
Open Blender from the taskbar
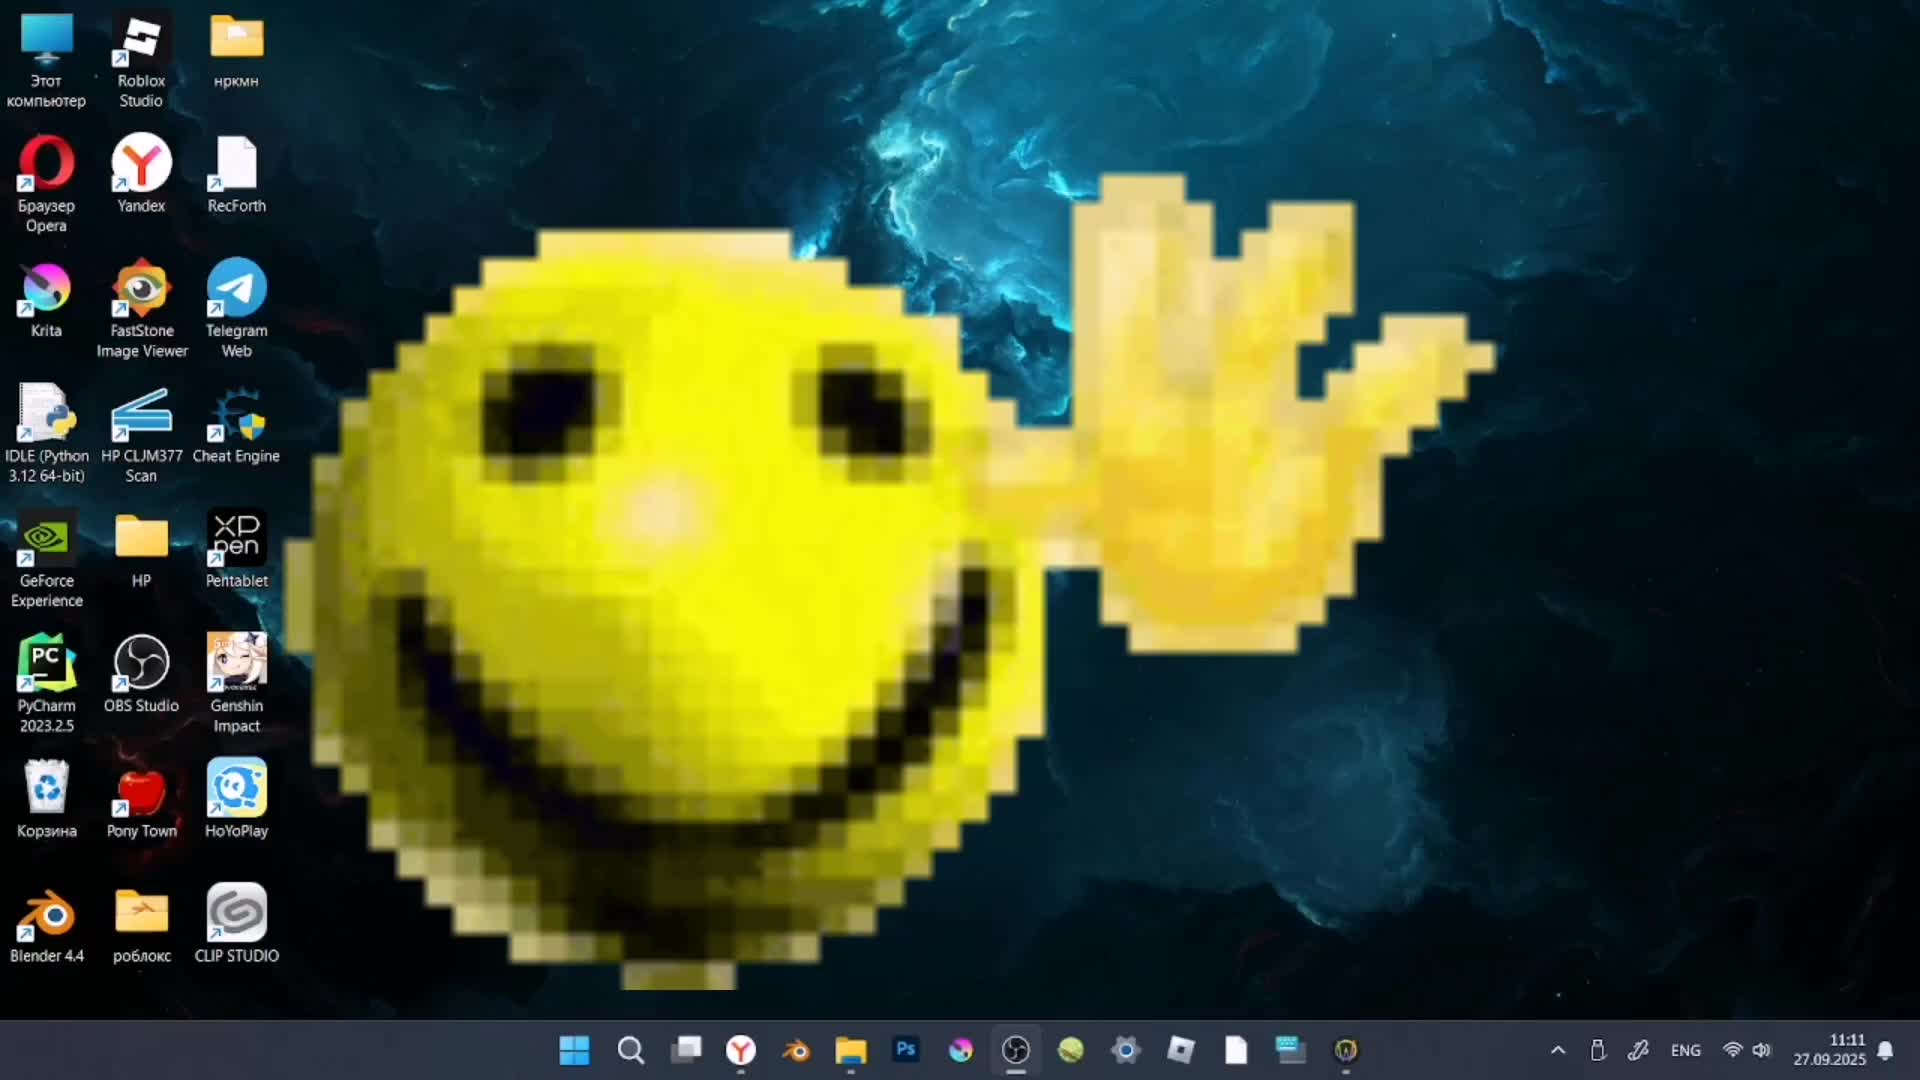[x=796, y=1050]
